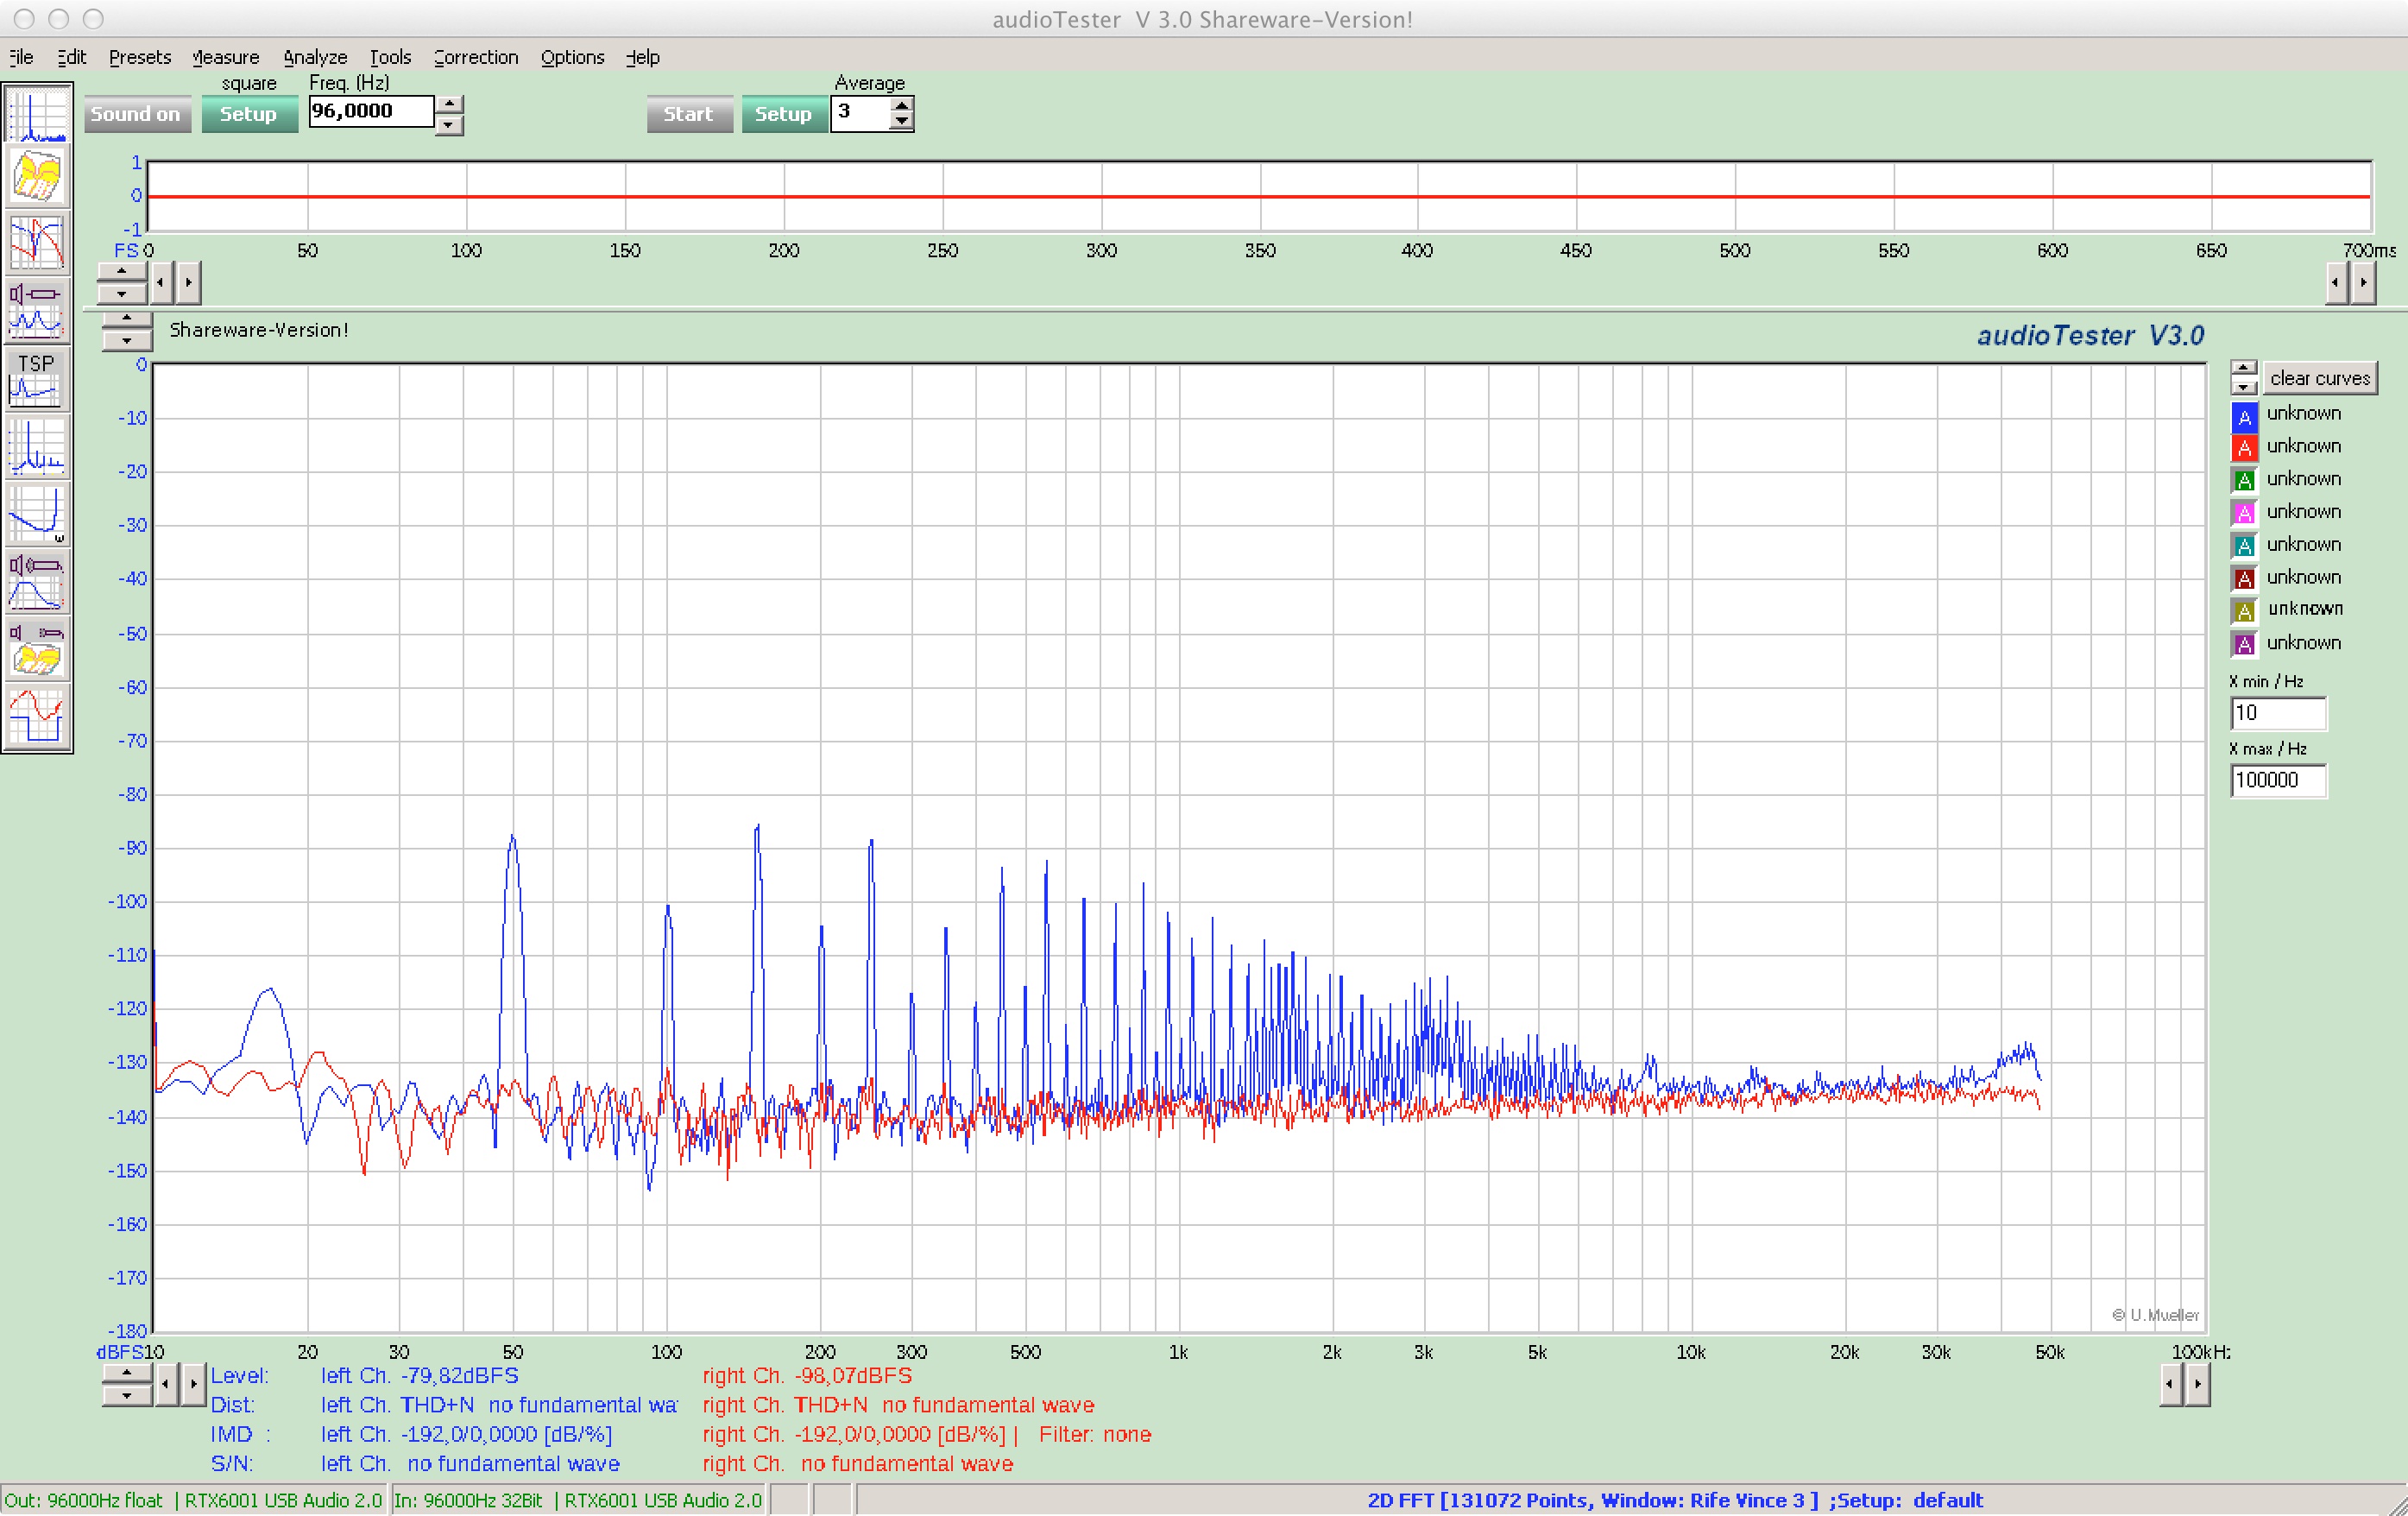Toggle the Sound on generator button

coord(136,114)
